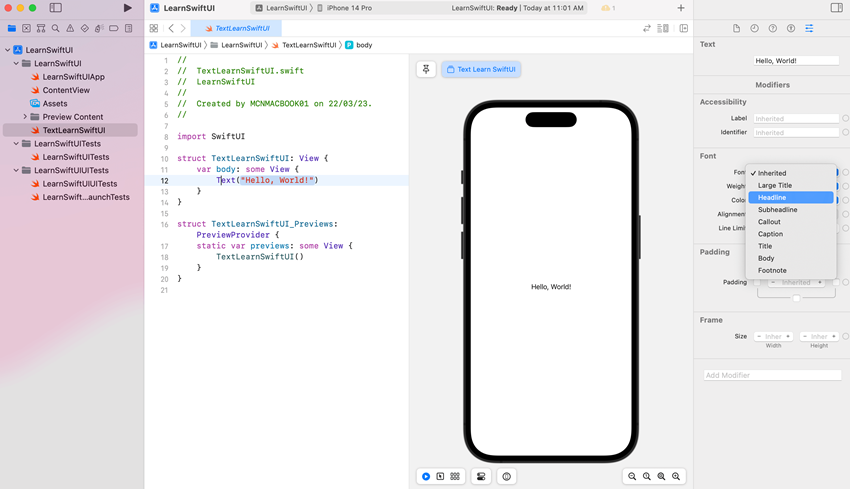Show the File inspector
This screenshot has width=850, height=489.
[736, 28]
